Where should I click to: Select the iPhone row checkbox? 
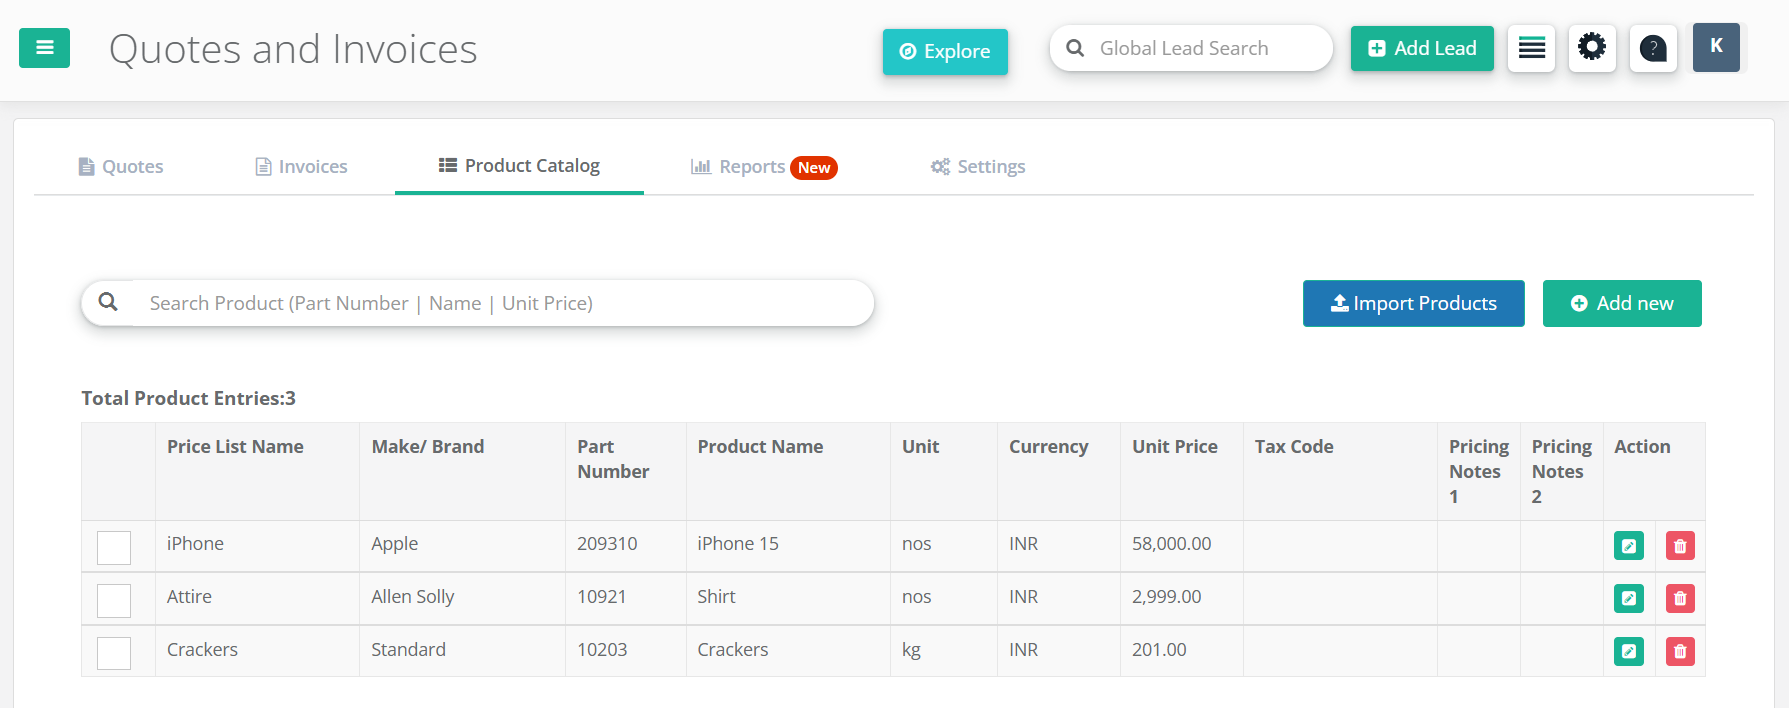coord(114,547)
